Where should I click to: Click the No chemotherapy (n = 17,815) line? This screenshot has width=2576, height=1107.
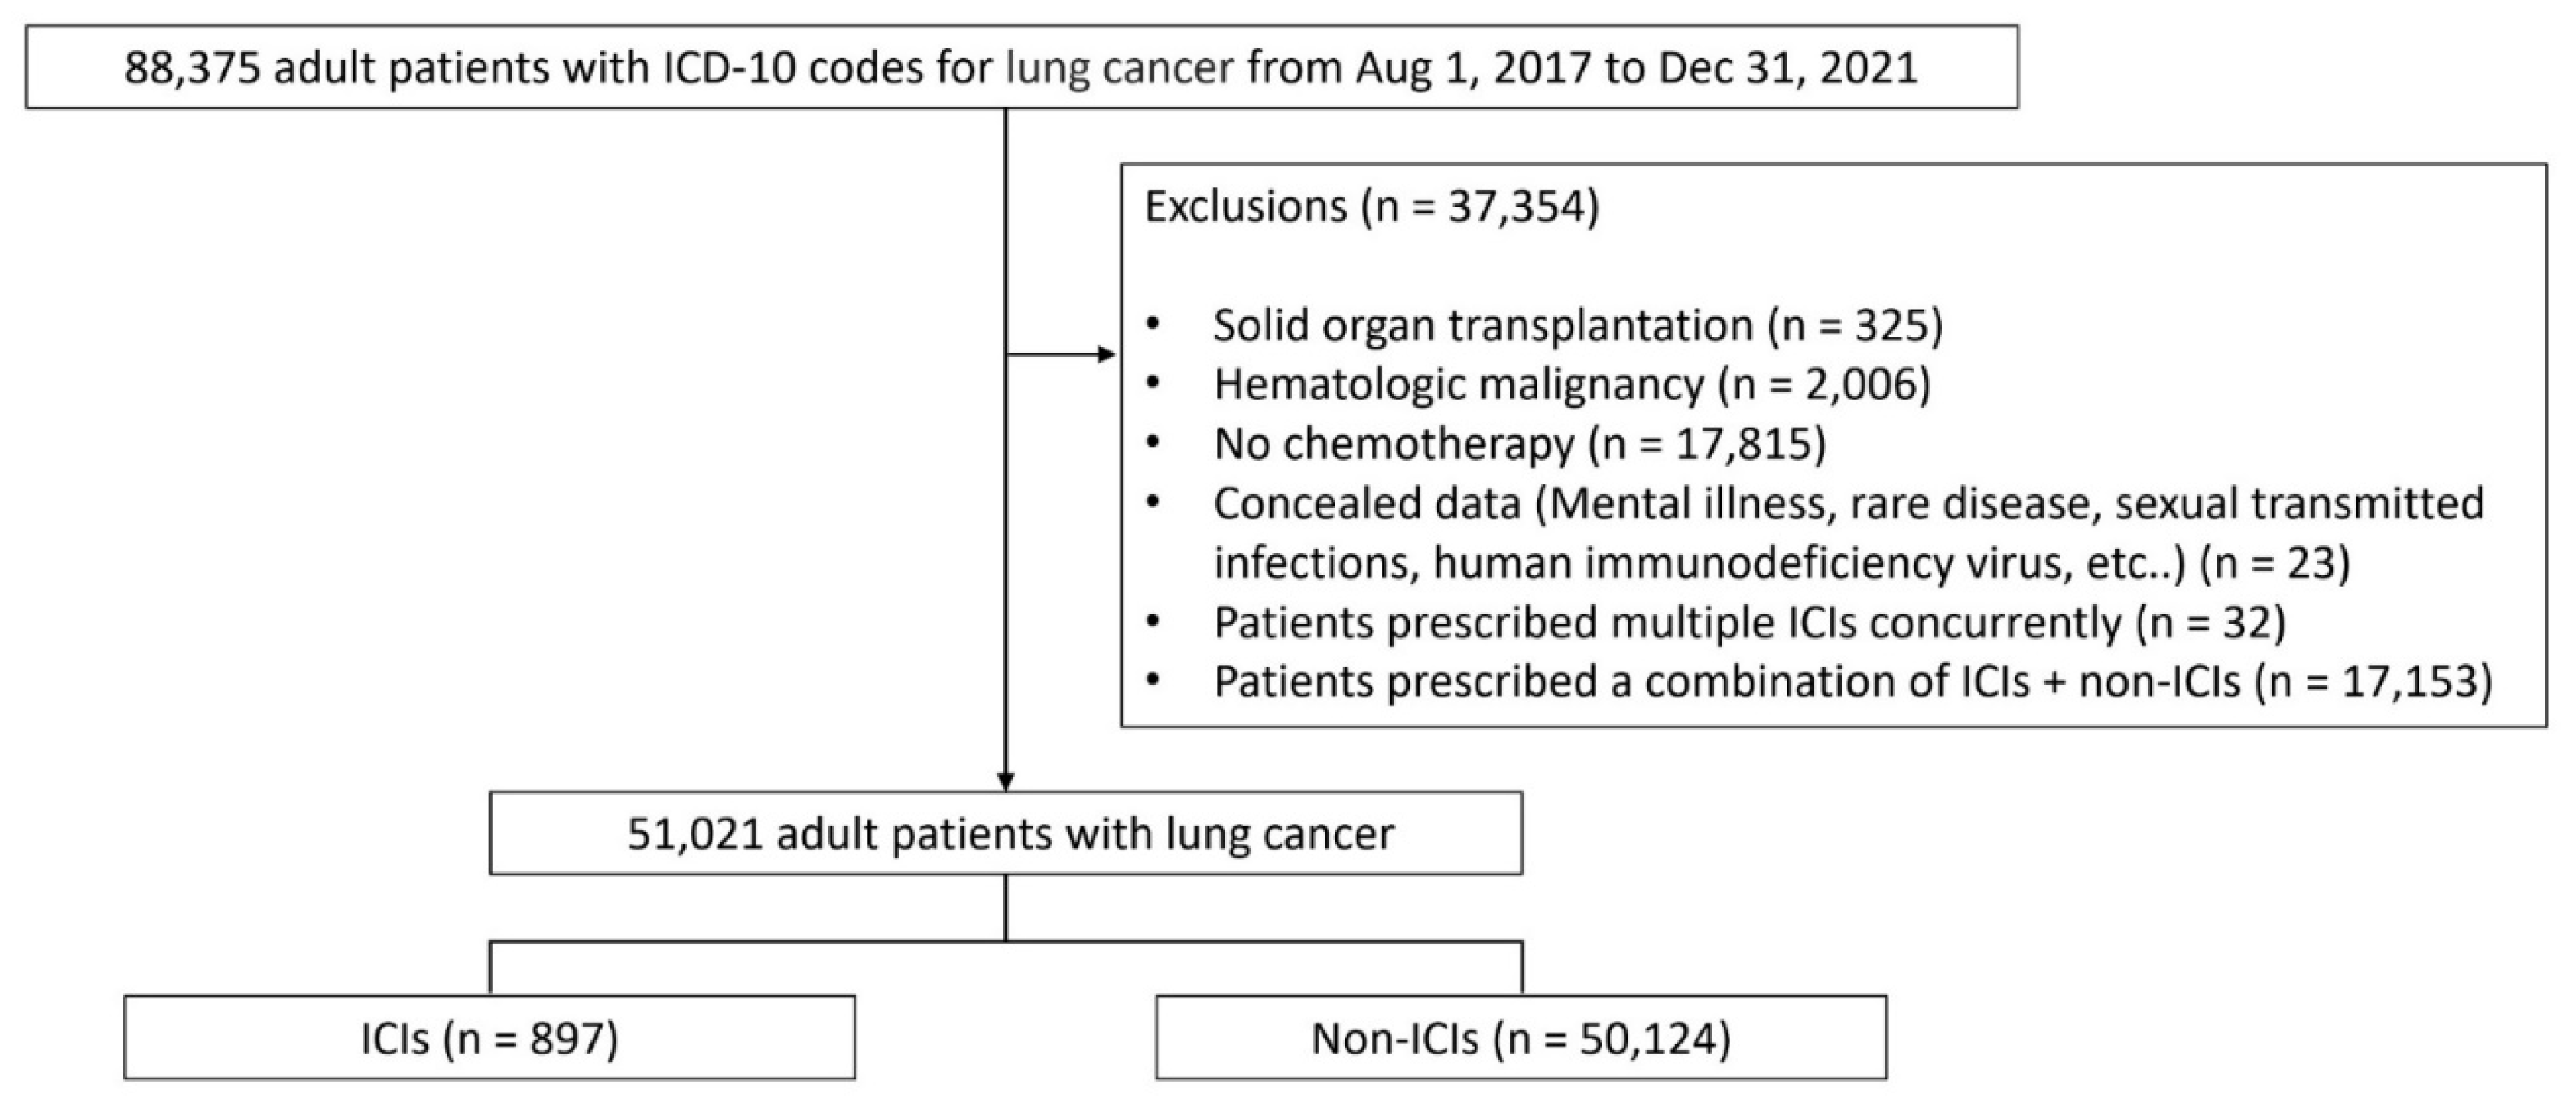point(1519,444)
